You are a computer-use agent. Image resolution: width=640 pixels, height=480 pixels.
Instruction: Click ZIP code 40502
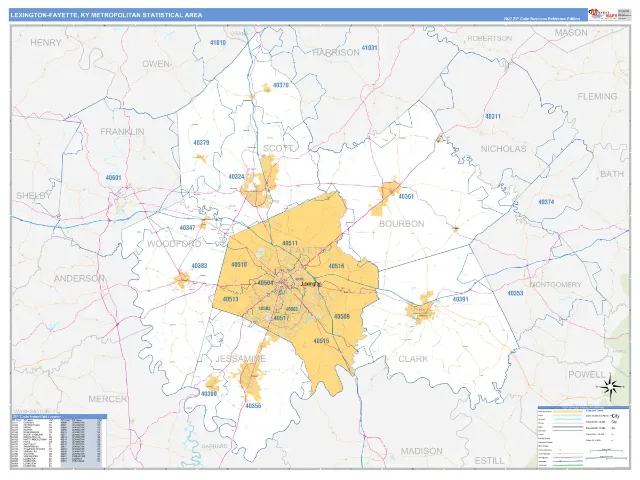(292, 309)
